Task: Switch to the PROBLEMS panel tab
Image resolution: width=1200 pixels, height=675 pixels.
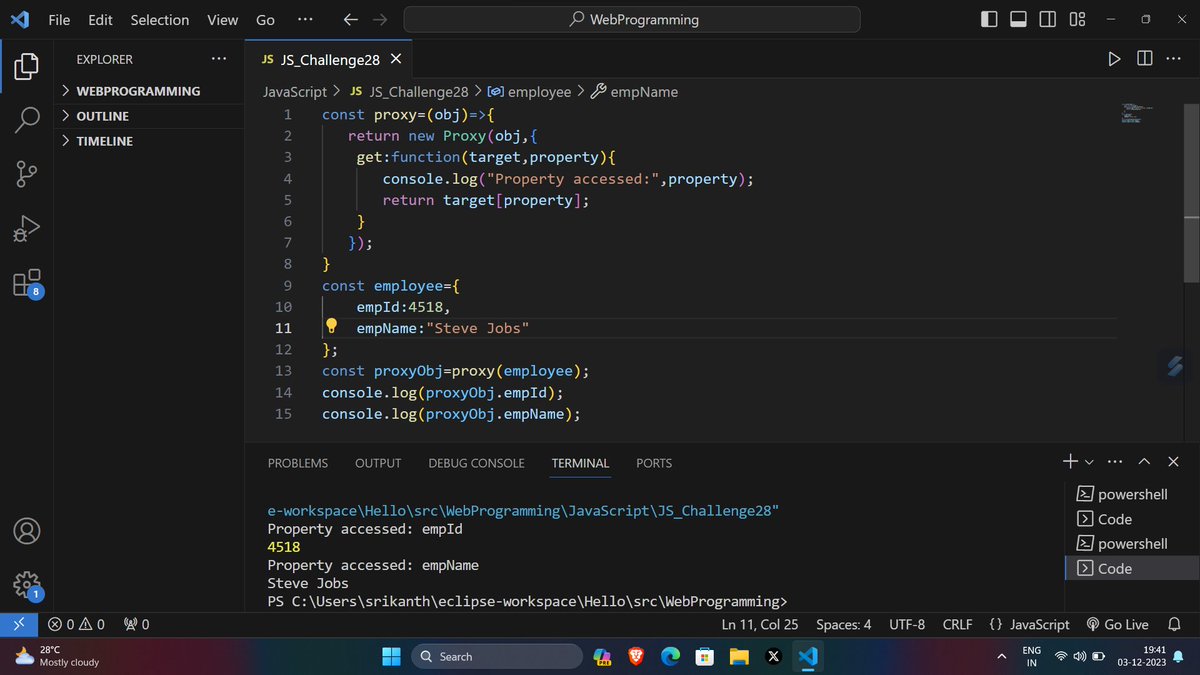Action: (x=298, y=463)
